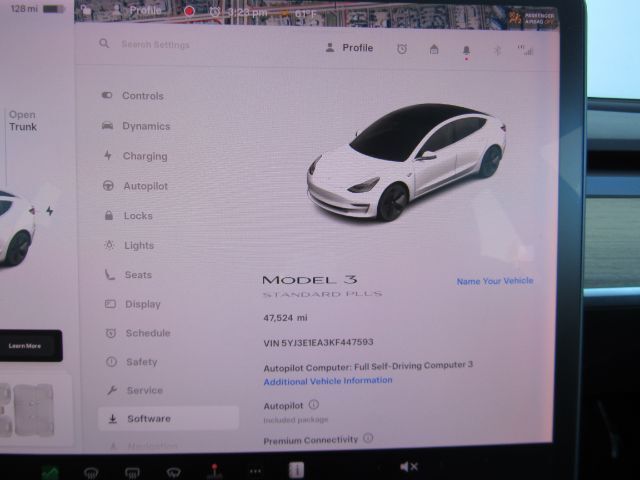The image size is (640, 480).
Task: Open the Controls settings menu
Action: point(141,96)
